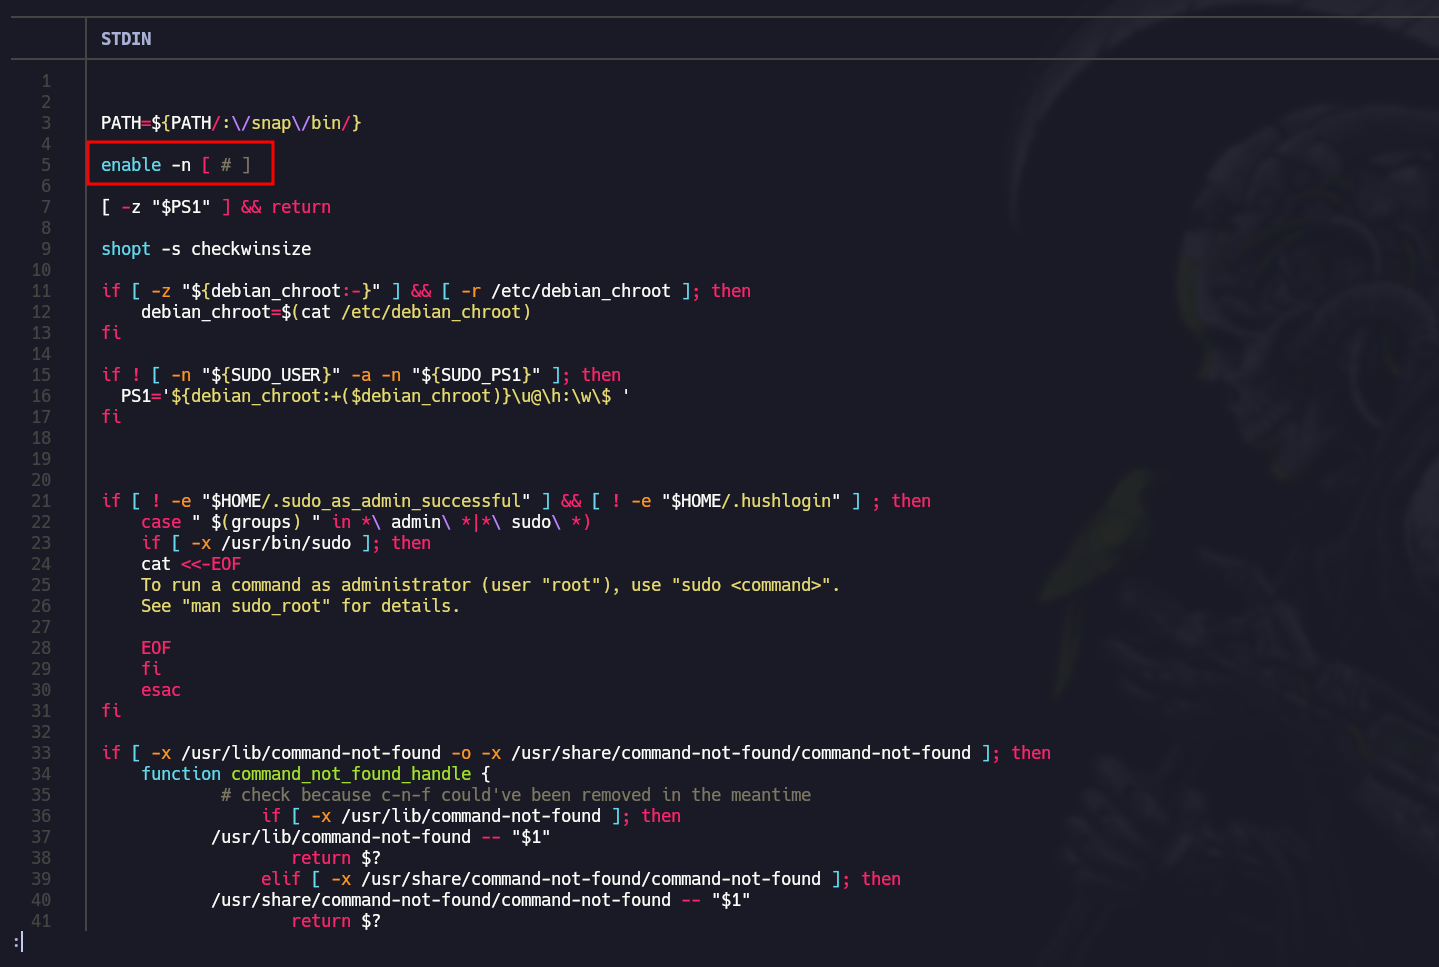The image size is (1439, 967).
Task: Click the 'case' keyword on line 22
Action: coord(161,522)
